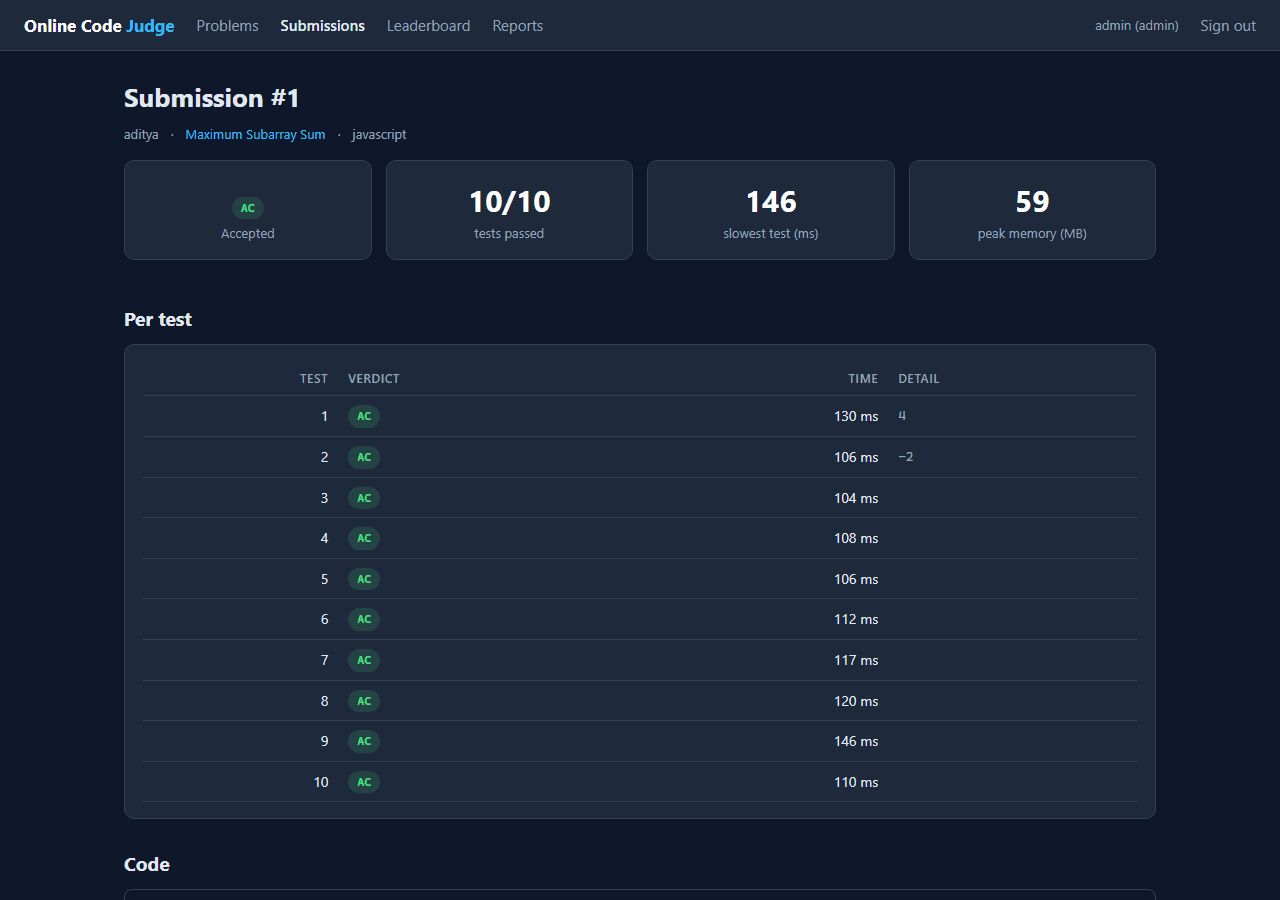The height and width of the screenshot is (900, 1280).
Task: Click the AC verdict badge for test 8
Action: pos(364,701)
